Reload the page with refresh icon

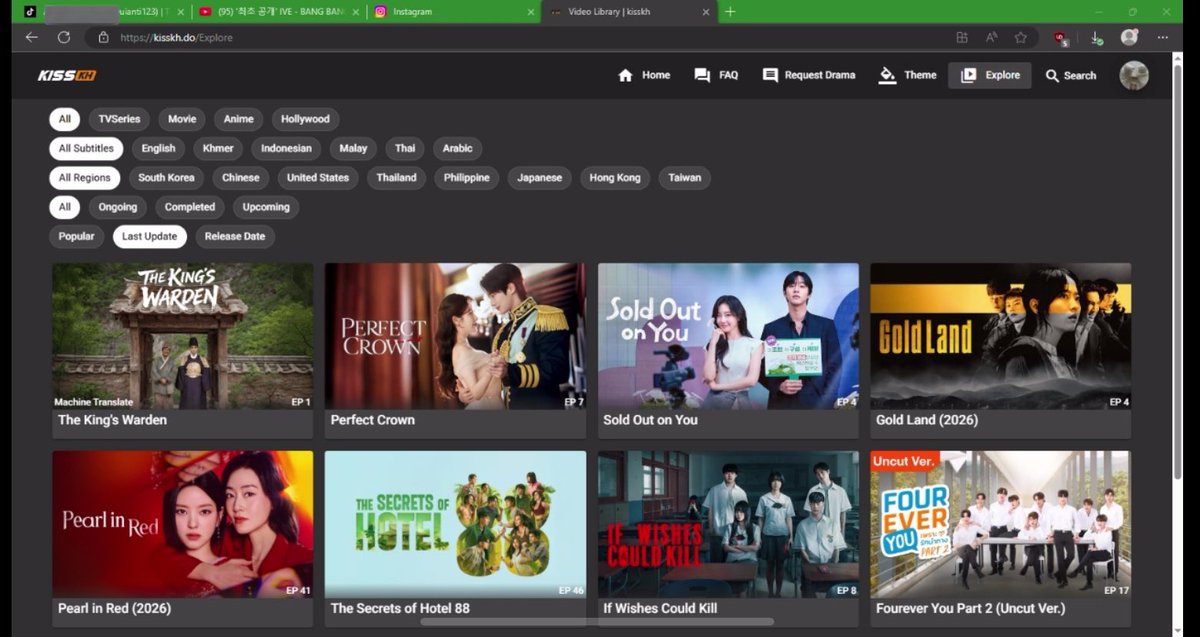point(64,37)
